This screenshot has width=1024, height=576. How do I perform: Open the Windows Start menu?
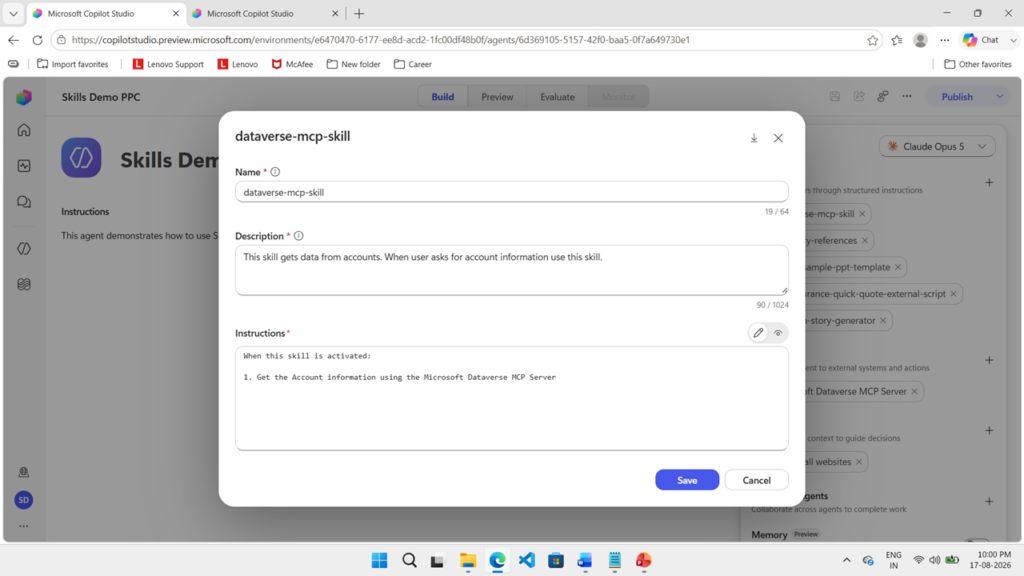coord(379,560)
